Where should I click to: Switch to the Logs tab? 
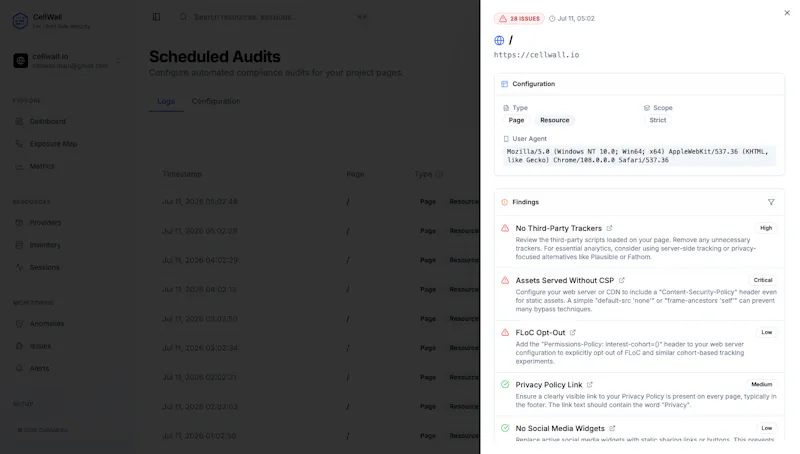[x=166, y=101]
